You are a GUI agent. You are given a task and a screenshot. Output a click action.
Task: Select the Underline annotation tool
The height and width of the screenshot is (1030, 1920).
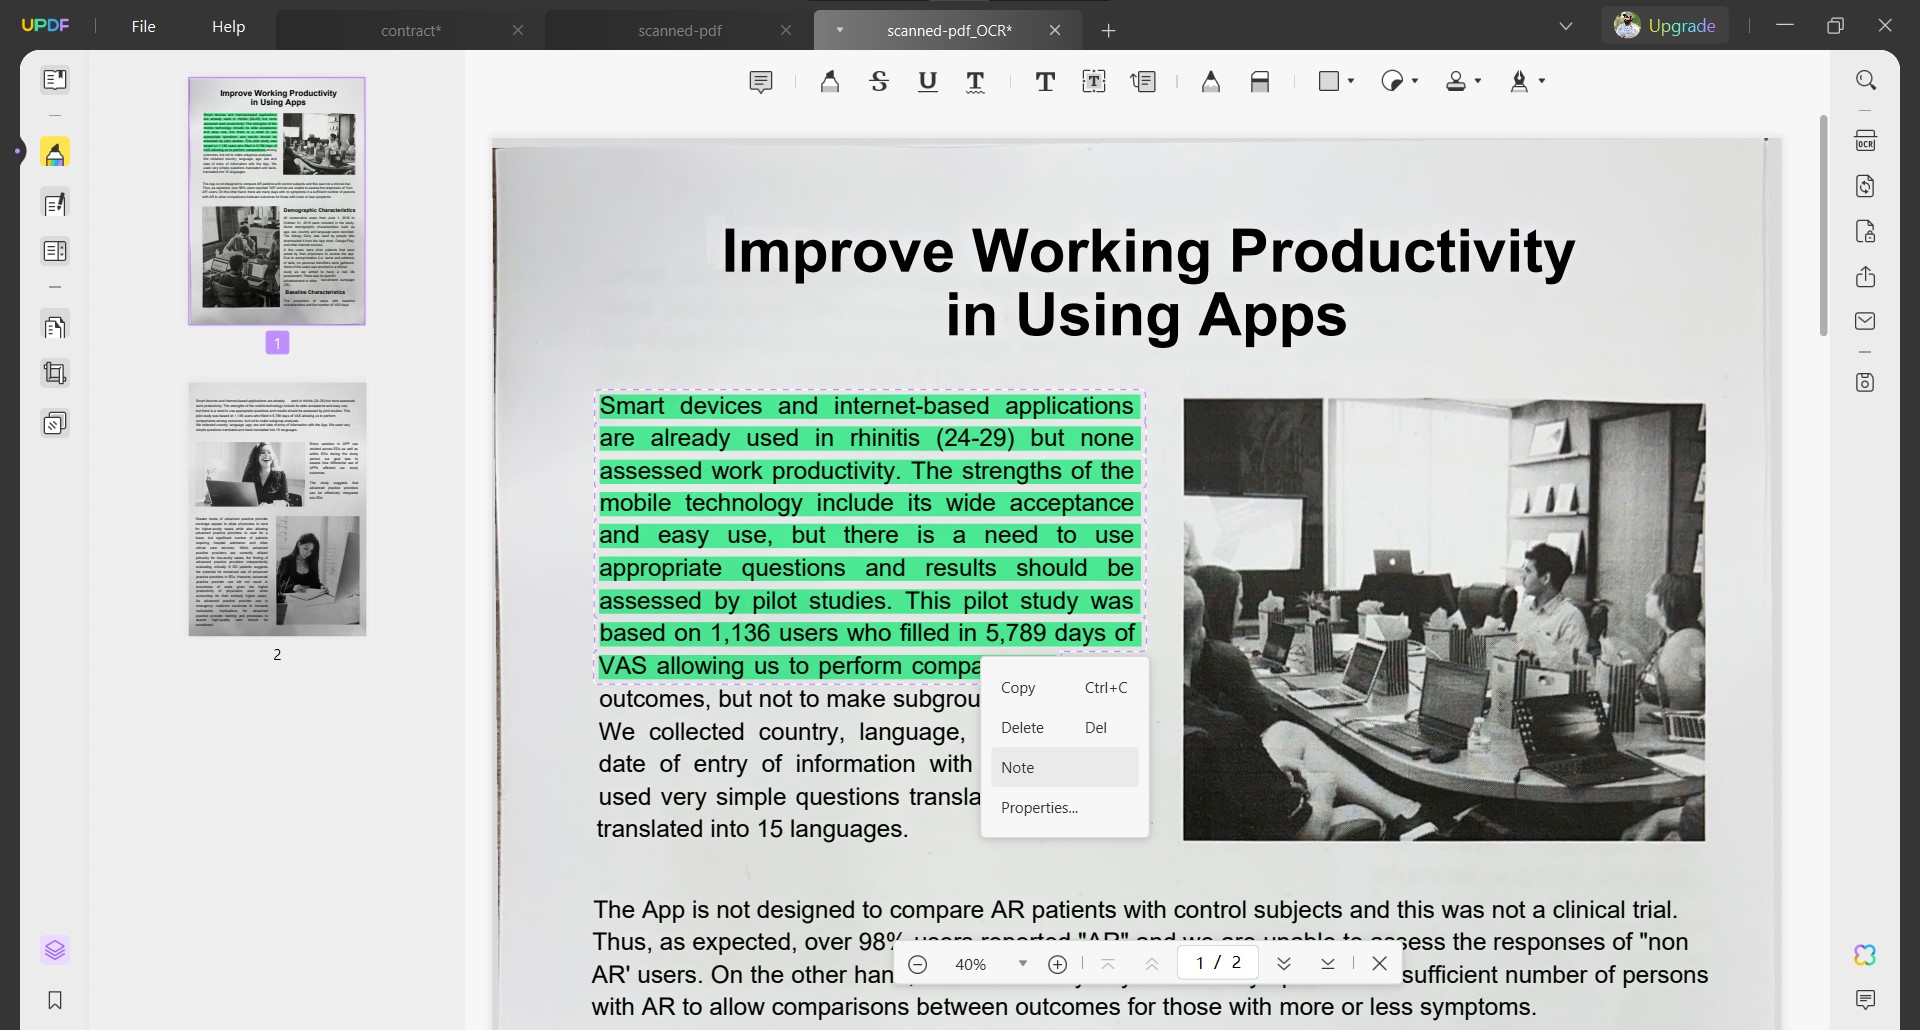[x=927, y=81]
